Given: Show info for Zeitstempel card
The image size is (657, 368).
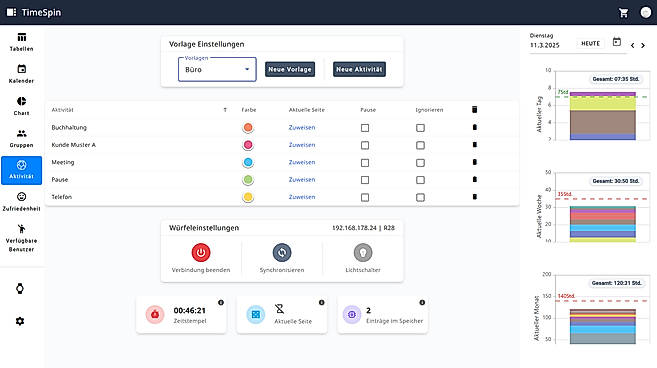Looking at the screenshot, I should 221,302.
